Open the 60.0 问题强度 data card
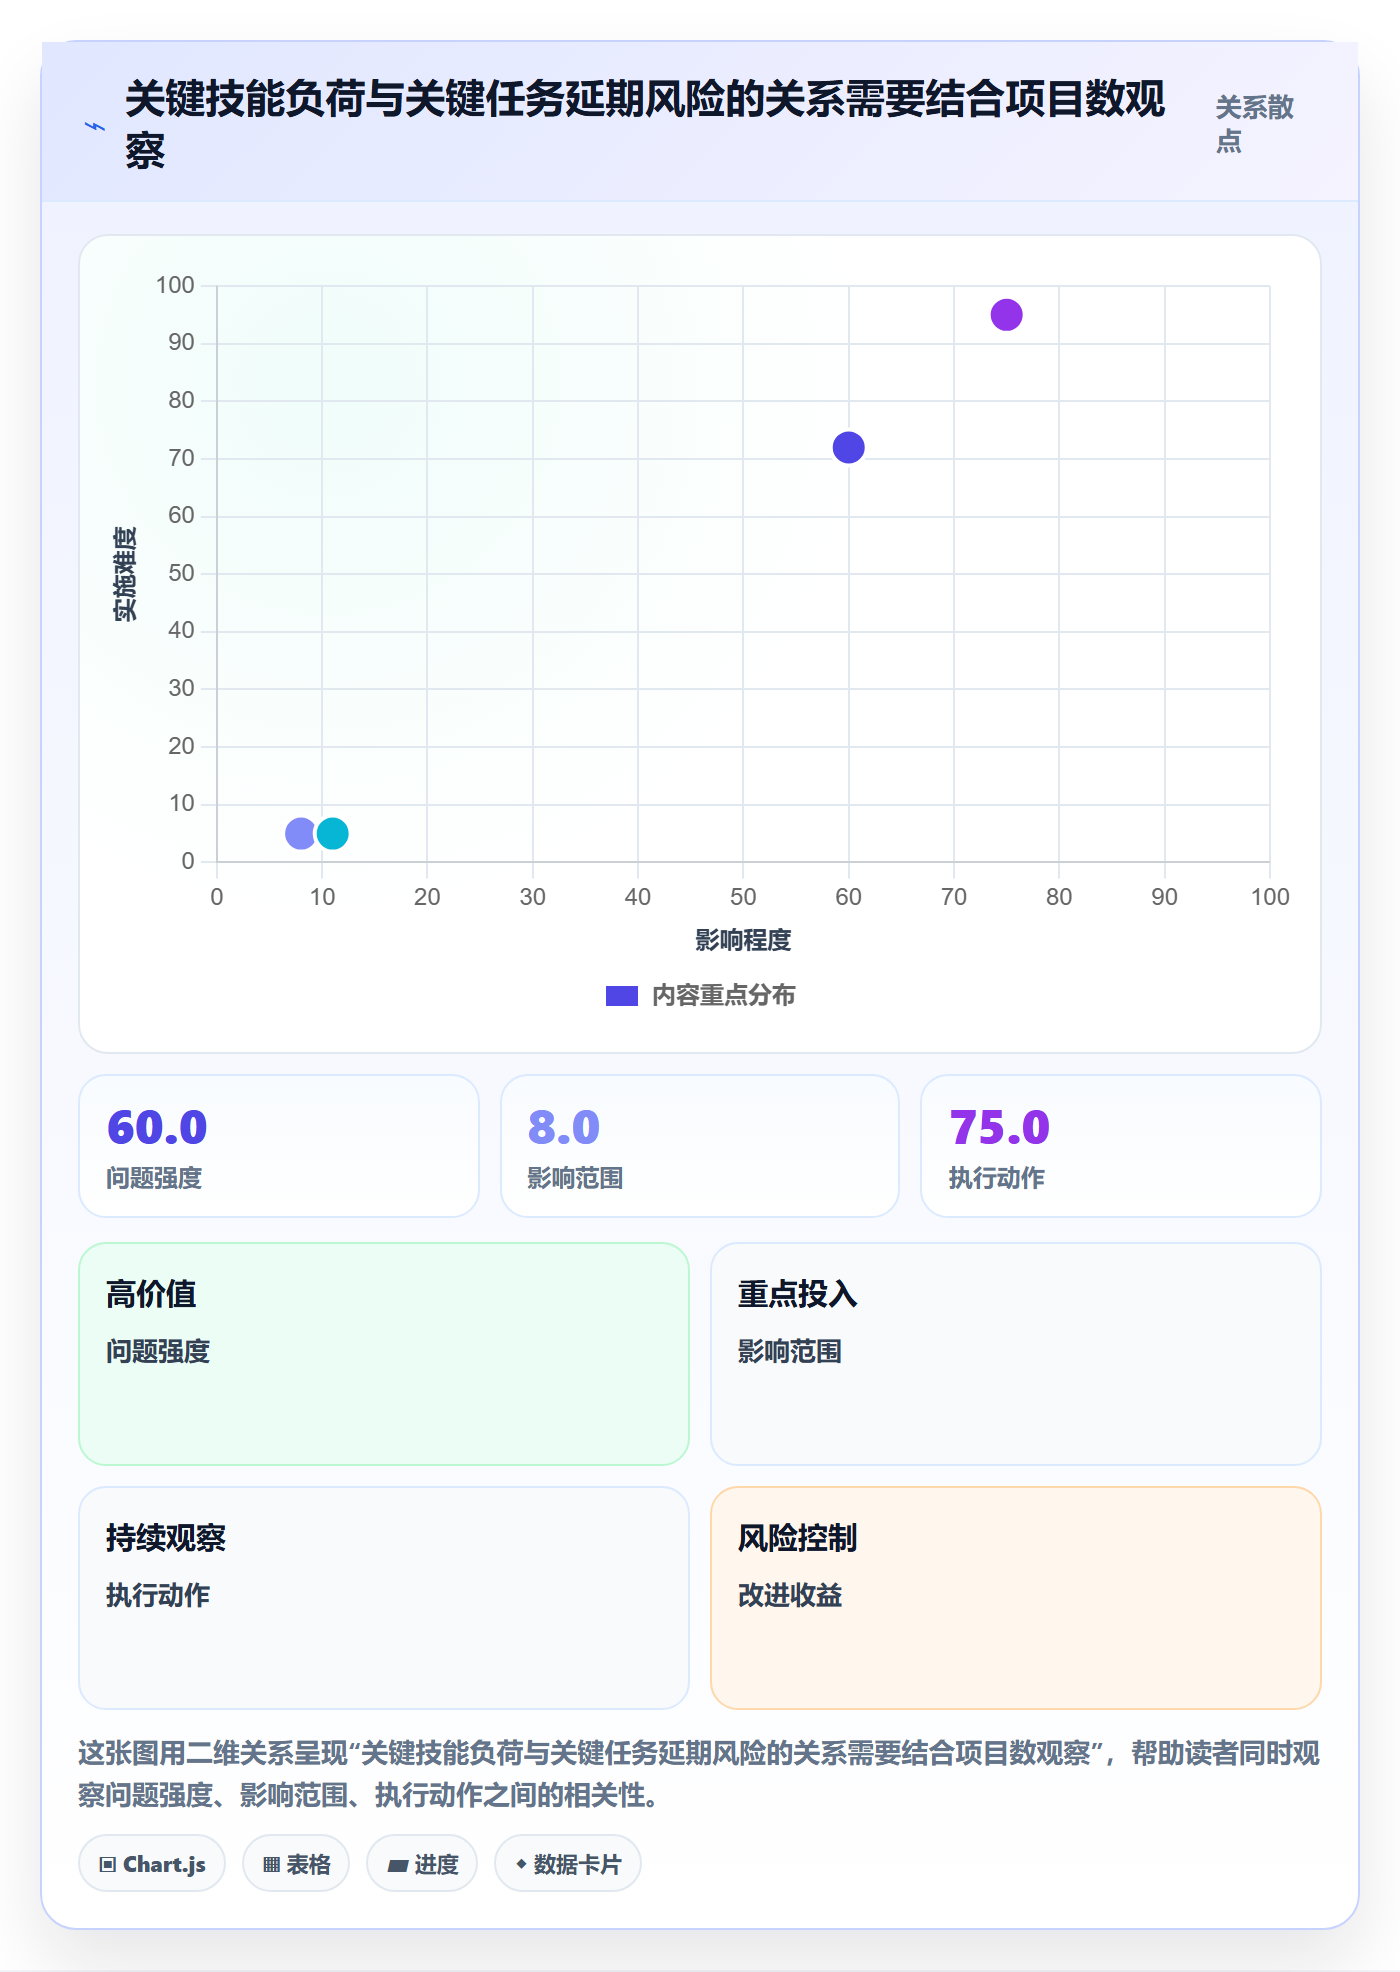 click(x=279, y=1146)
